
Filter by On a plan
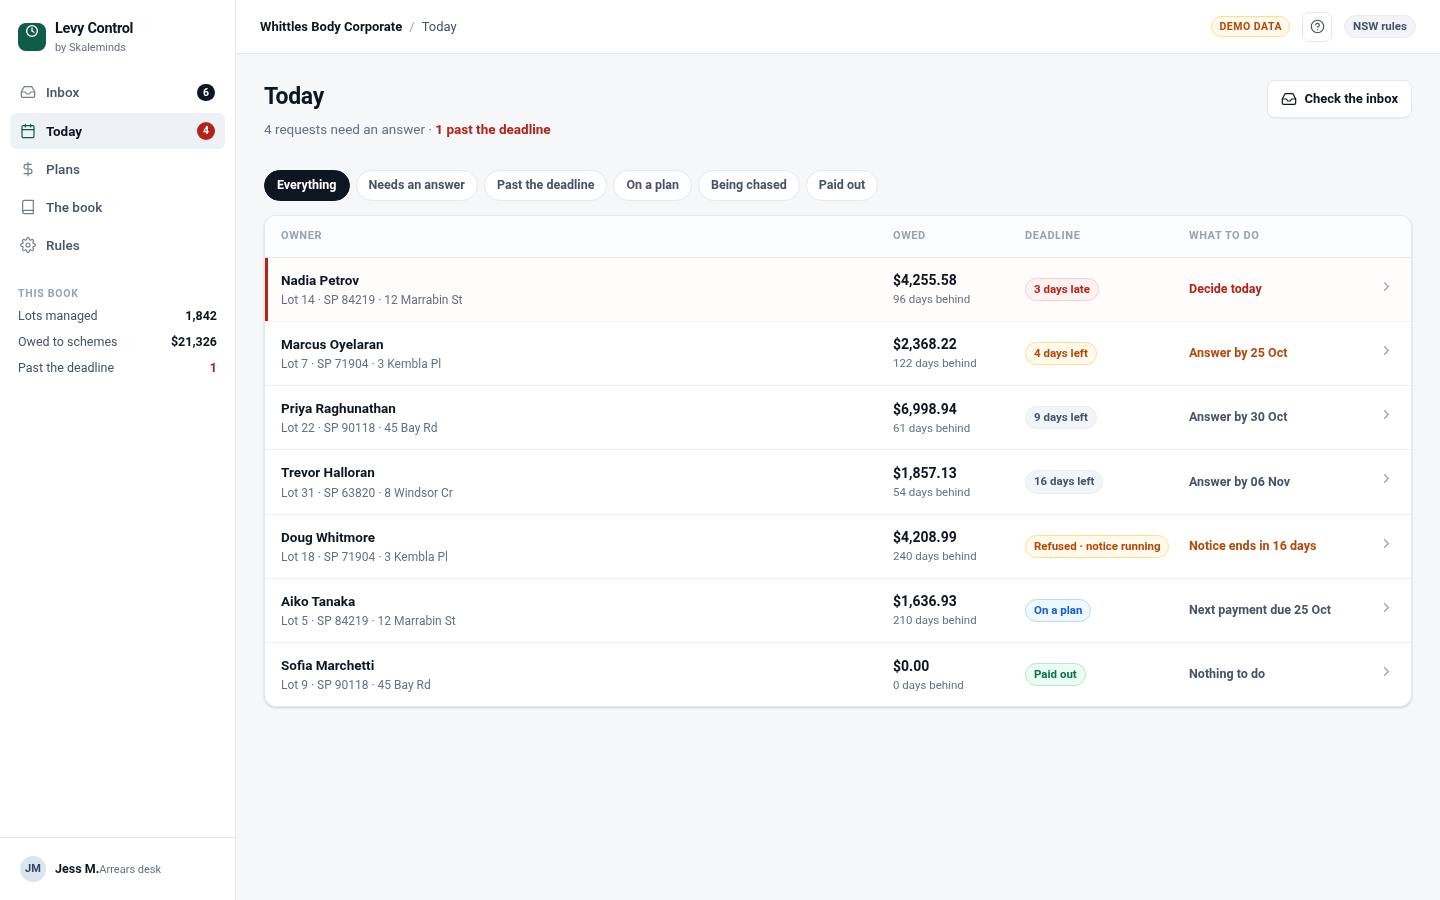tap(652, 185)
